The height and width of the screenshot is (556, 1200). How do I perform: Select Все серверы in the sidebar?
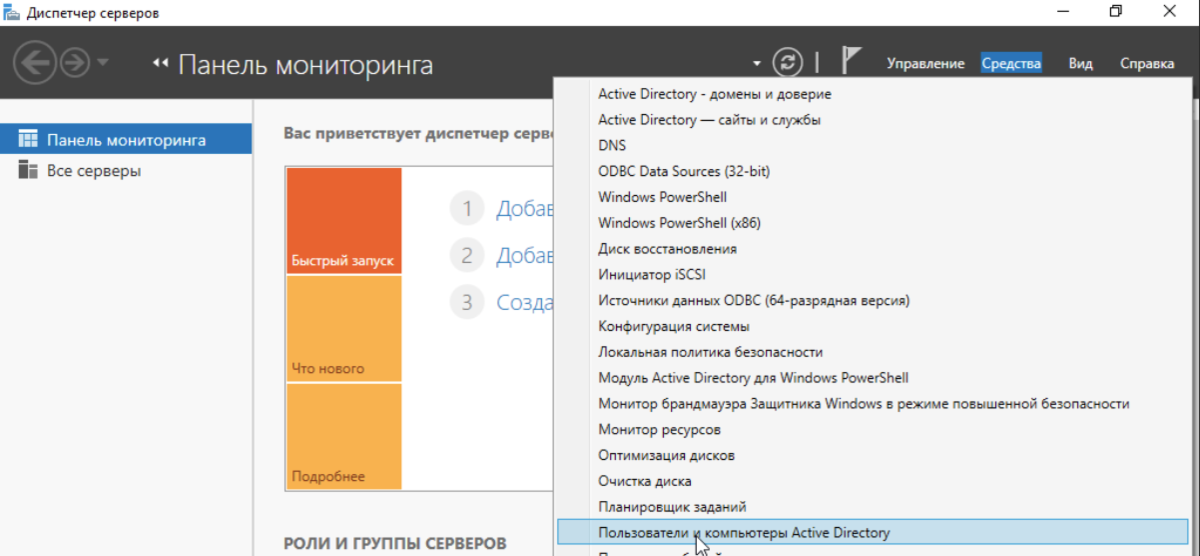point(126,170)
